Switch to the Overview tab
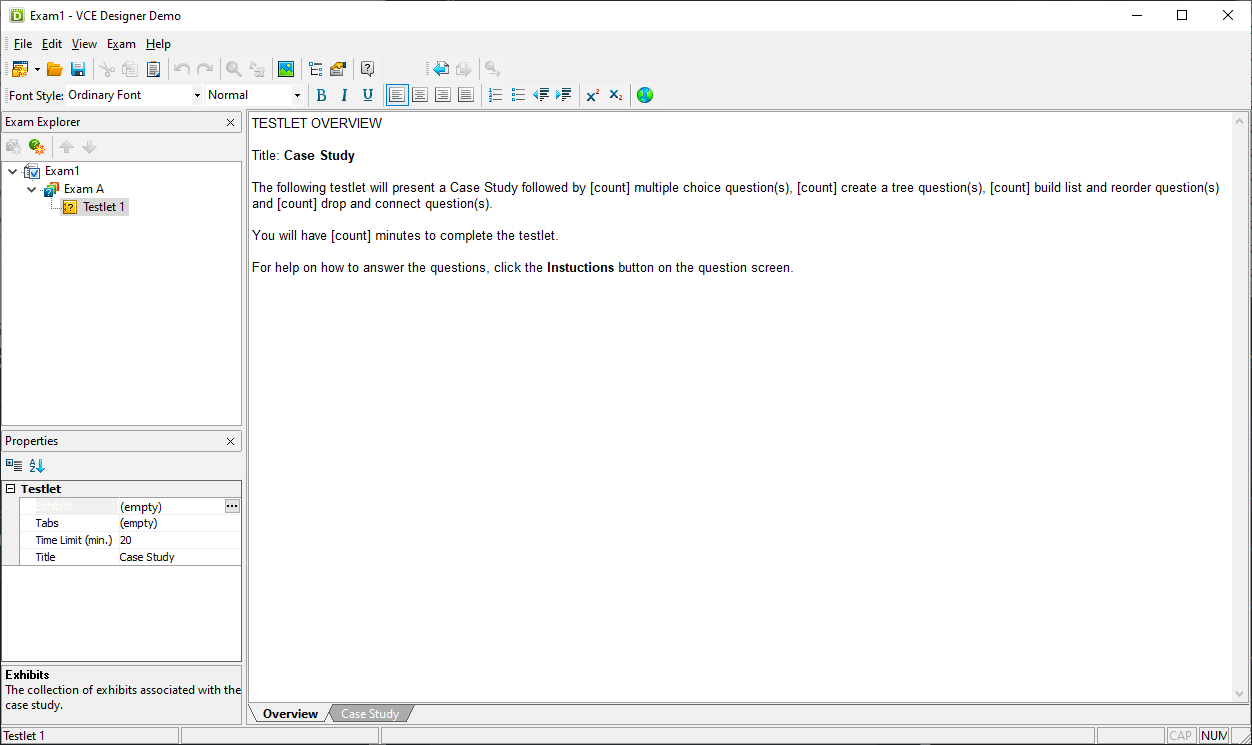The width and height of the screenshot is (1252, 745). [x=290, y=714]
